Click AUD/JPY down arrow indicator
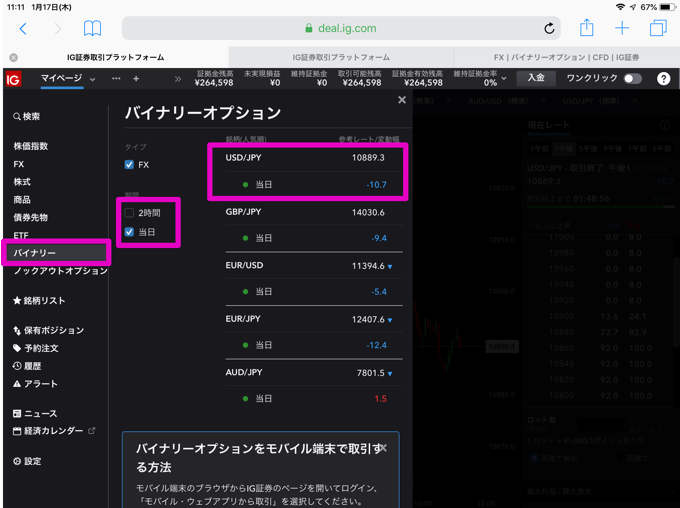The height and width of the screenshot is (508, 680). coord(390,374)
